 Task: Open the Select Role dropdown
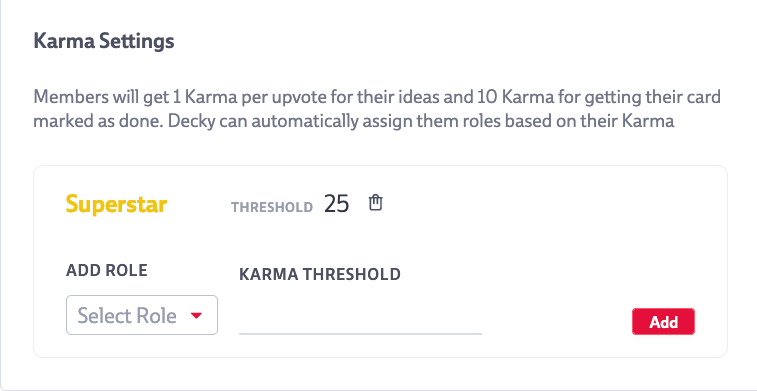point(142,315)
